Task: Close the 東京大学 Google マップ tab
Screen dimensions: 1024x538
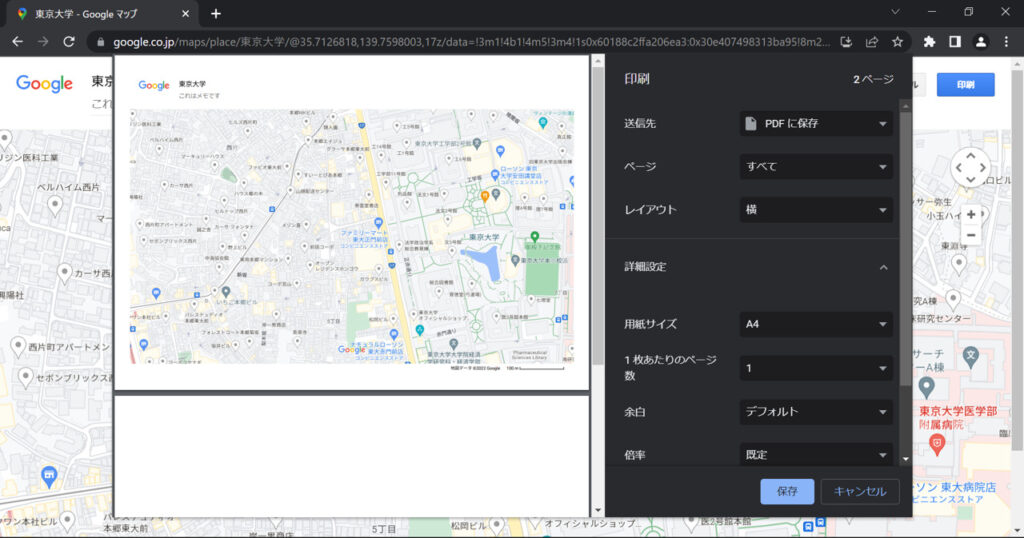Action: (x=185, y=13)
